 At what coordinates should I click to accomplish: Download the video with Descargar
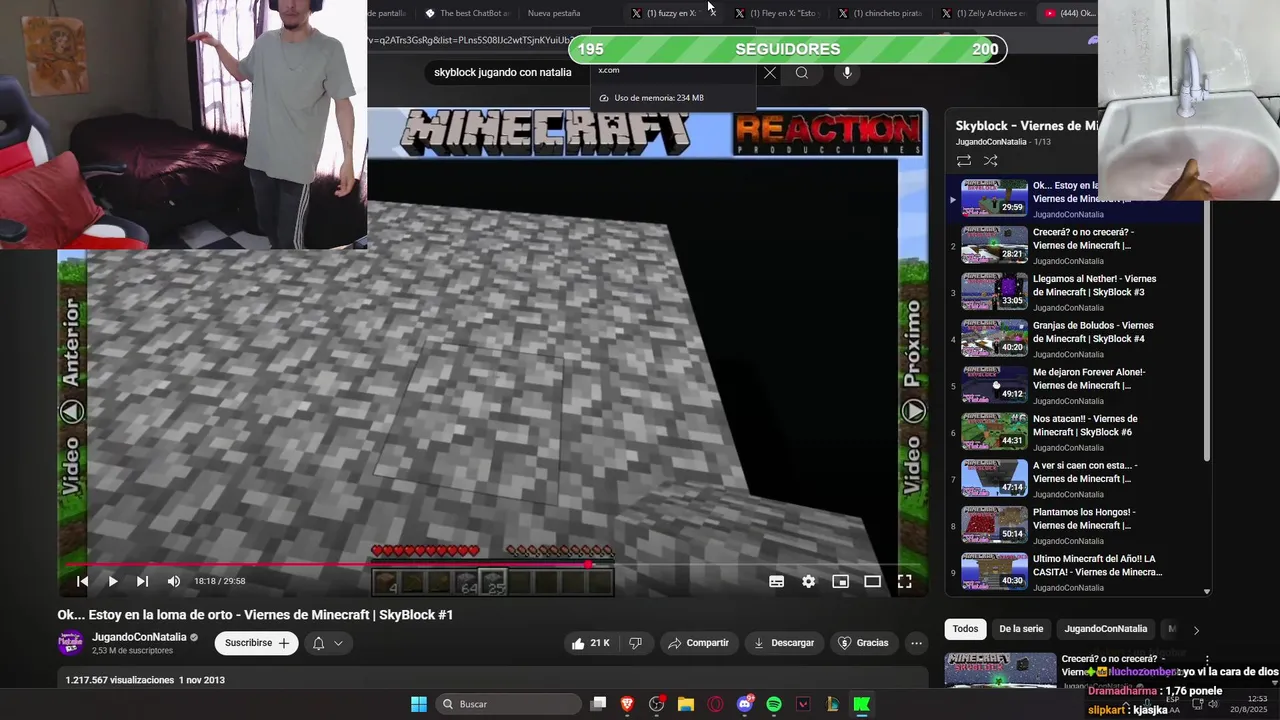click(x=783, y=643)
